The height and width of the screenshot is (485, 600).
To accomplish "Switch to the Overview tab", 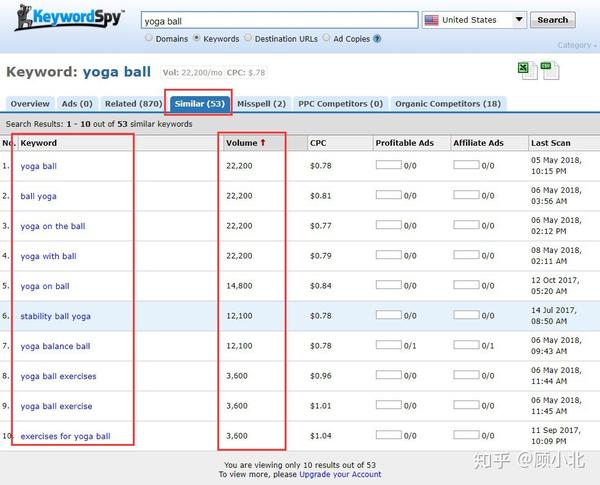I will 30,104.
